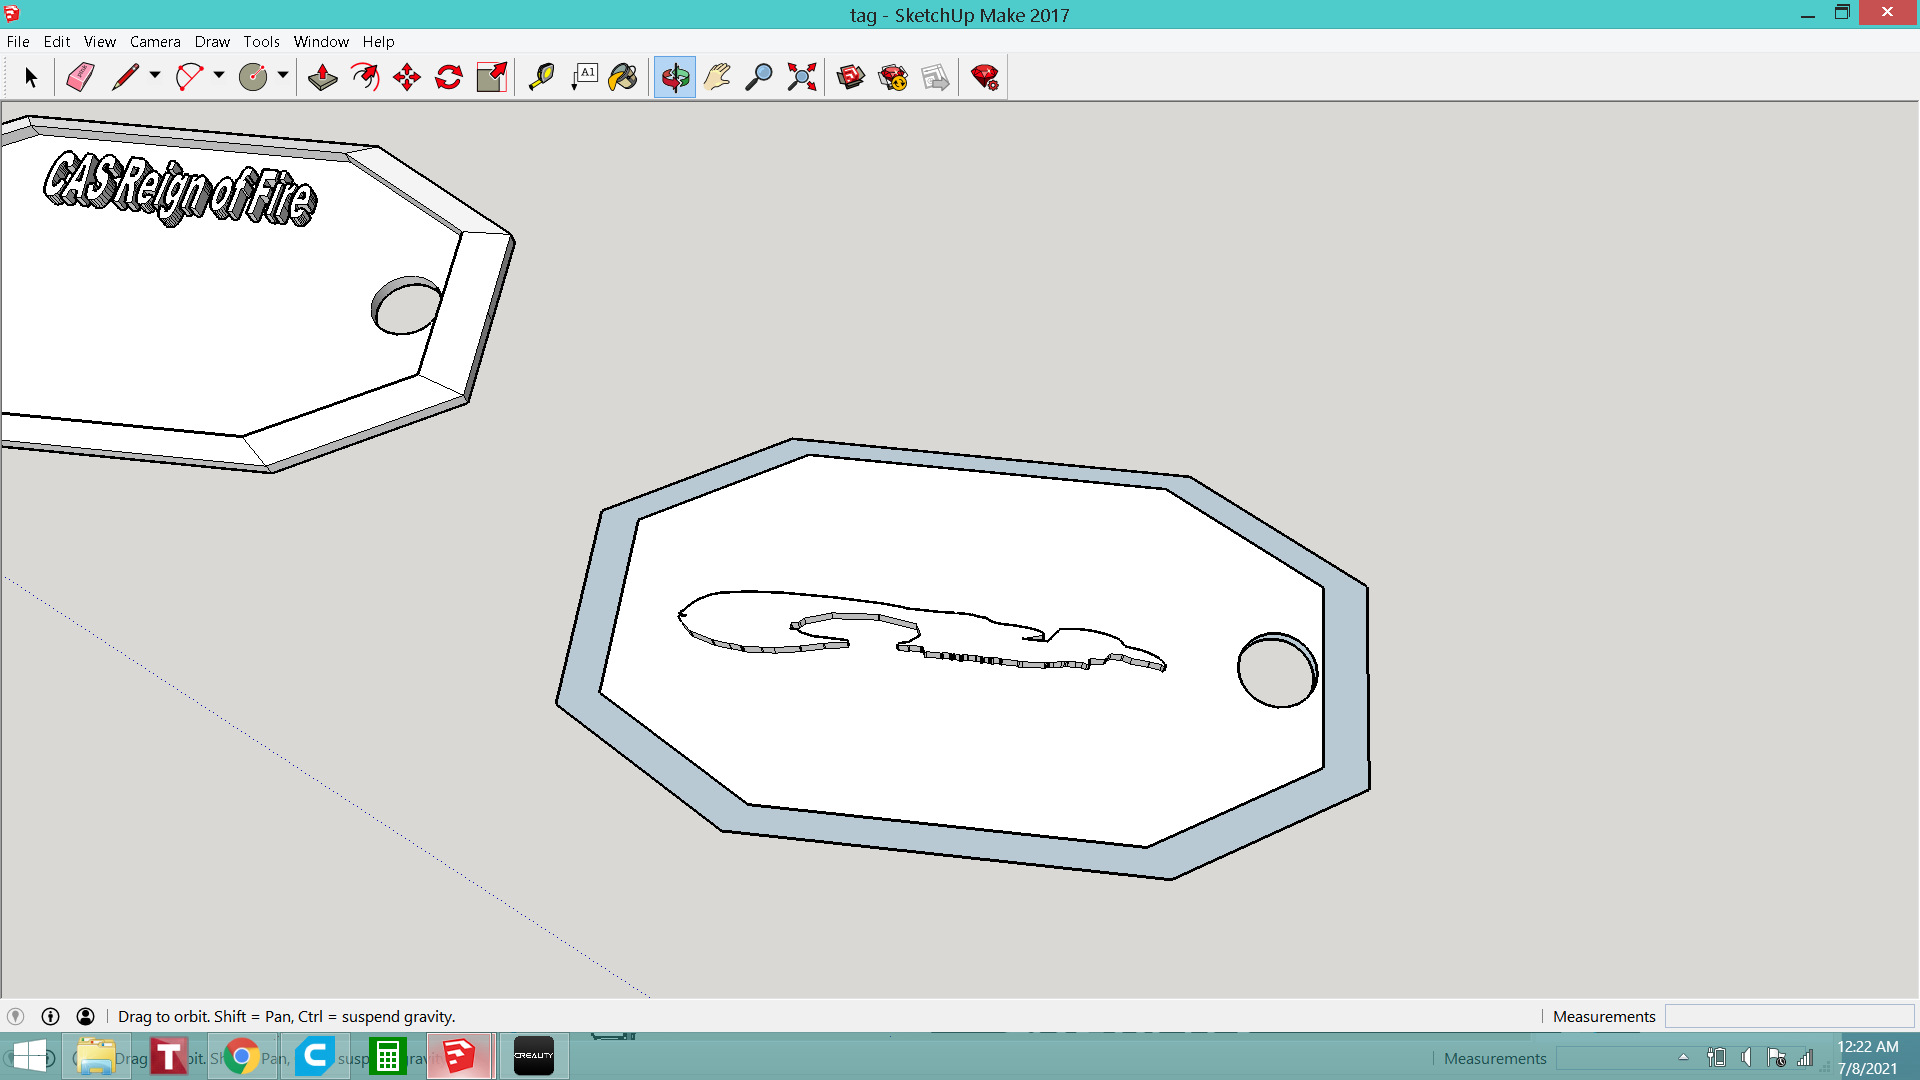Activate the Line pencil tool

pyautogui.click(x=125, y=77)
